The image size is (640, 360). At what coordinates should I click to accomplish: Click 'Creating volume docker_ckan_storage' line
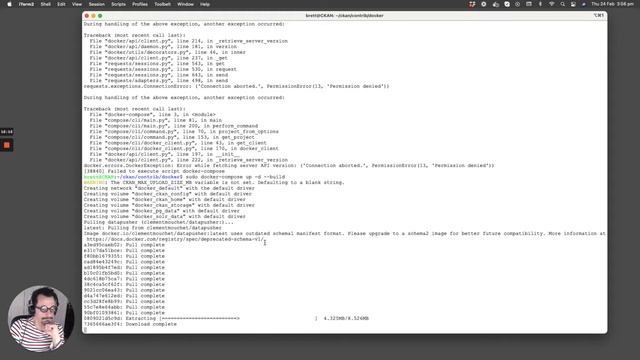(x=169, y=205)
